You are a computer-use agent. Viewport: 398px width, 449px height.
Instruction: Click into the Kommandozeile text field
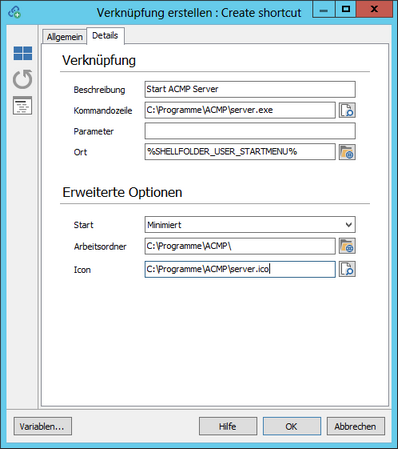tap(240, 110)
